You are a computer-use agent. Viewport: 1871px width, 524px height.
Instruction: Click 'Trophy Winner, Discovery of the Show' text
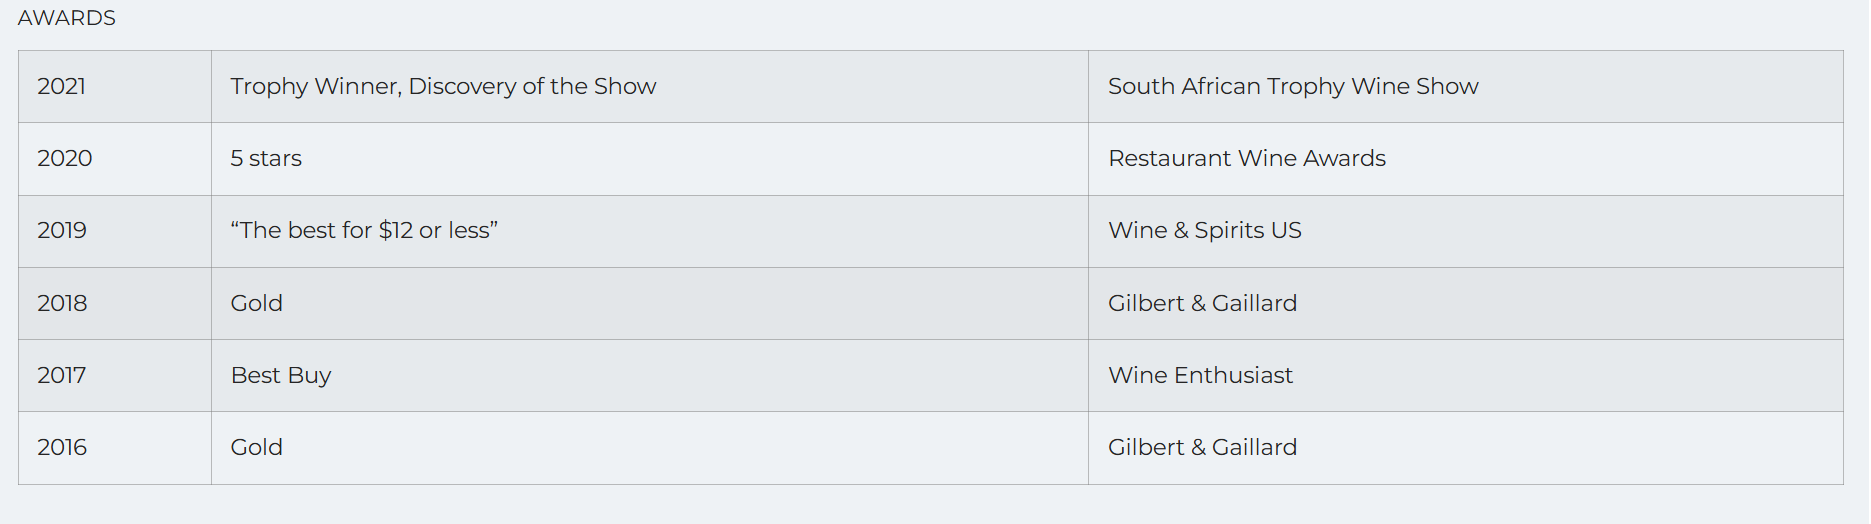(x=443, y=87)
